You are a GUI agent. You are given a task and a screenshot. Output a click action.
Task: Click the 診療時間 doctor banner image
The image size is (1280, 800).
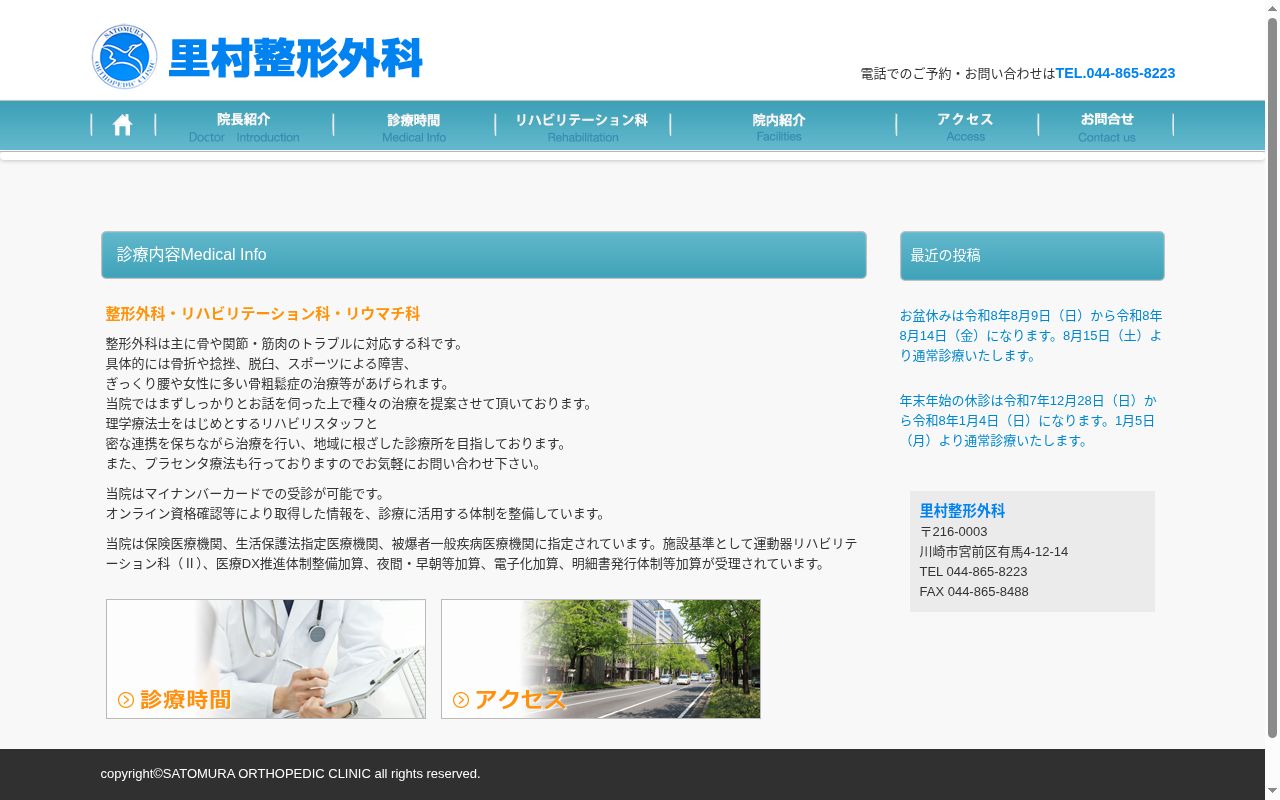[266, 659]
